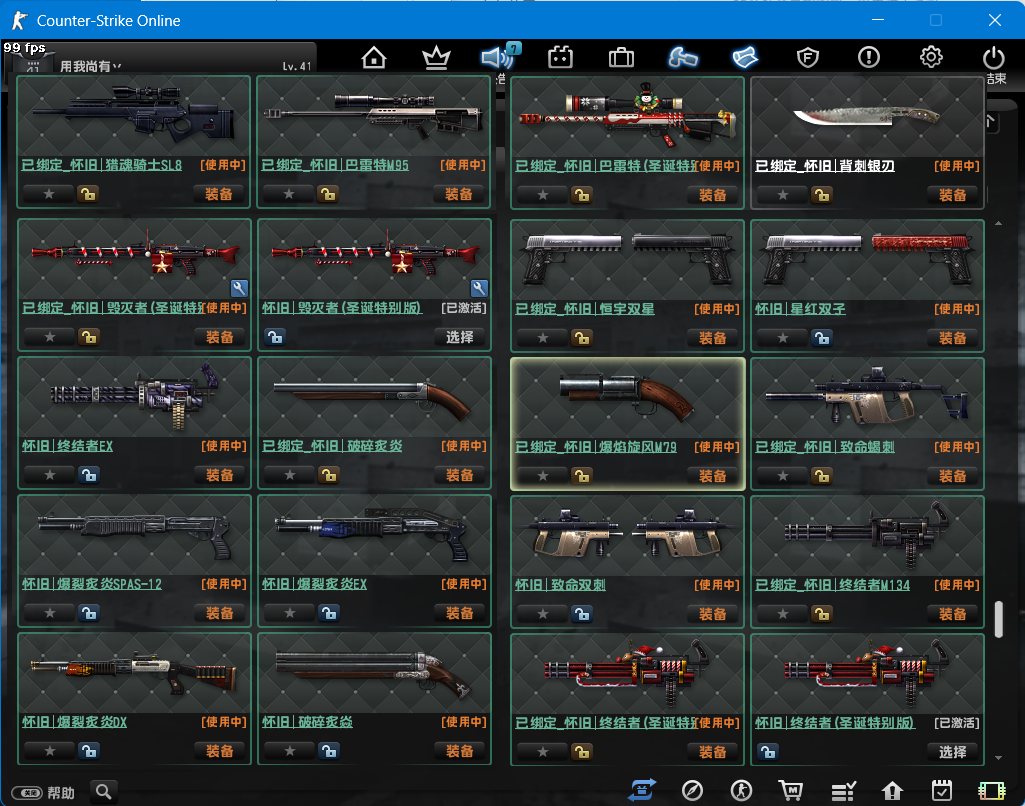Click the scrollbar down arrow
Viewport: 1025px width, 806px height.
coord(999,758)
